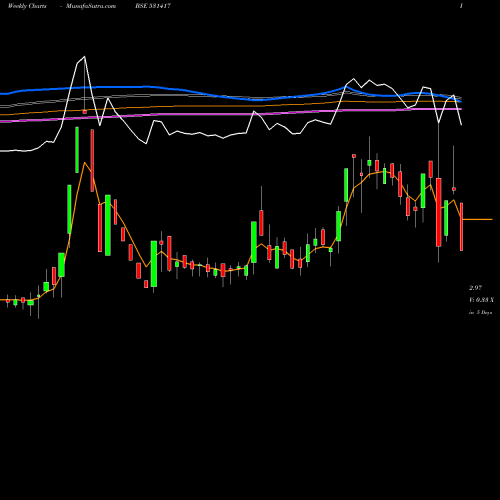Click the "MunafaSutra.com" label

91,6
